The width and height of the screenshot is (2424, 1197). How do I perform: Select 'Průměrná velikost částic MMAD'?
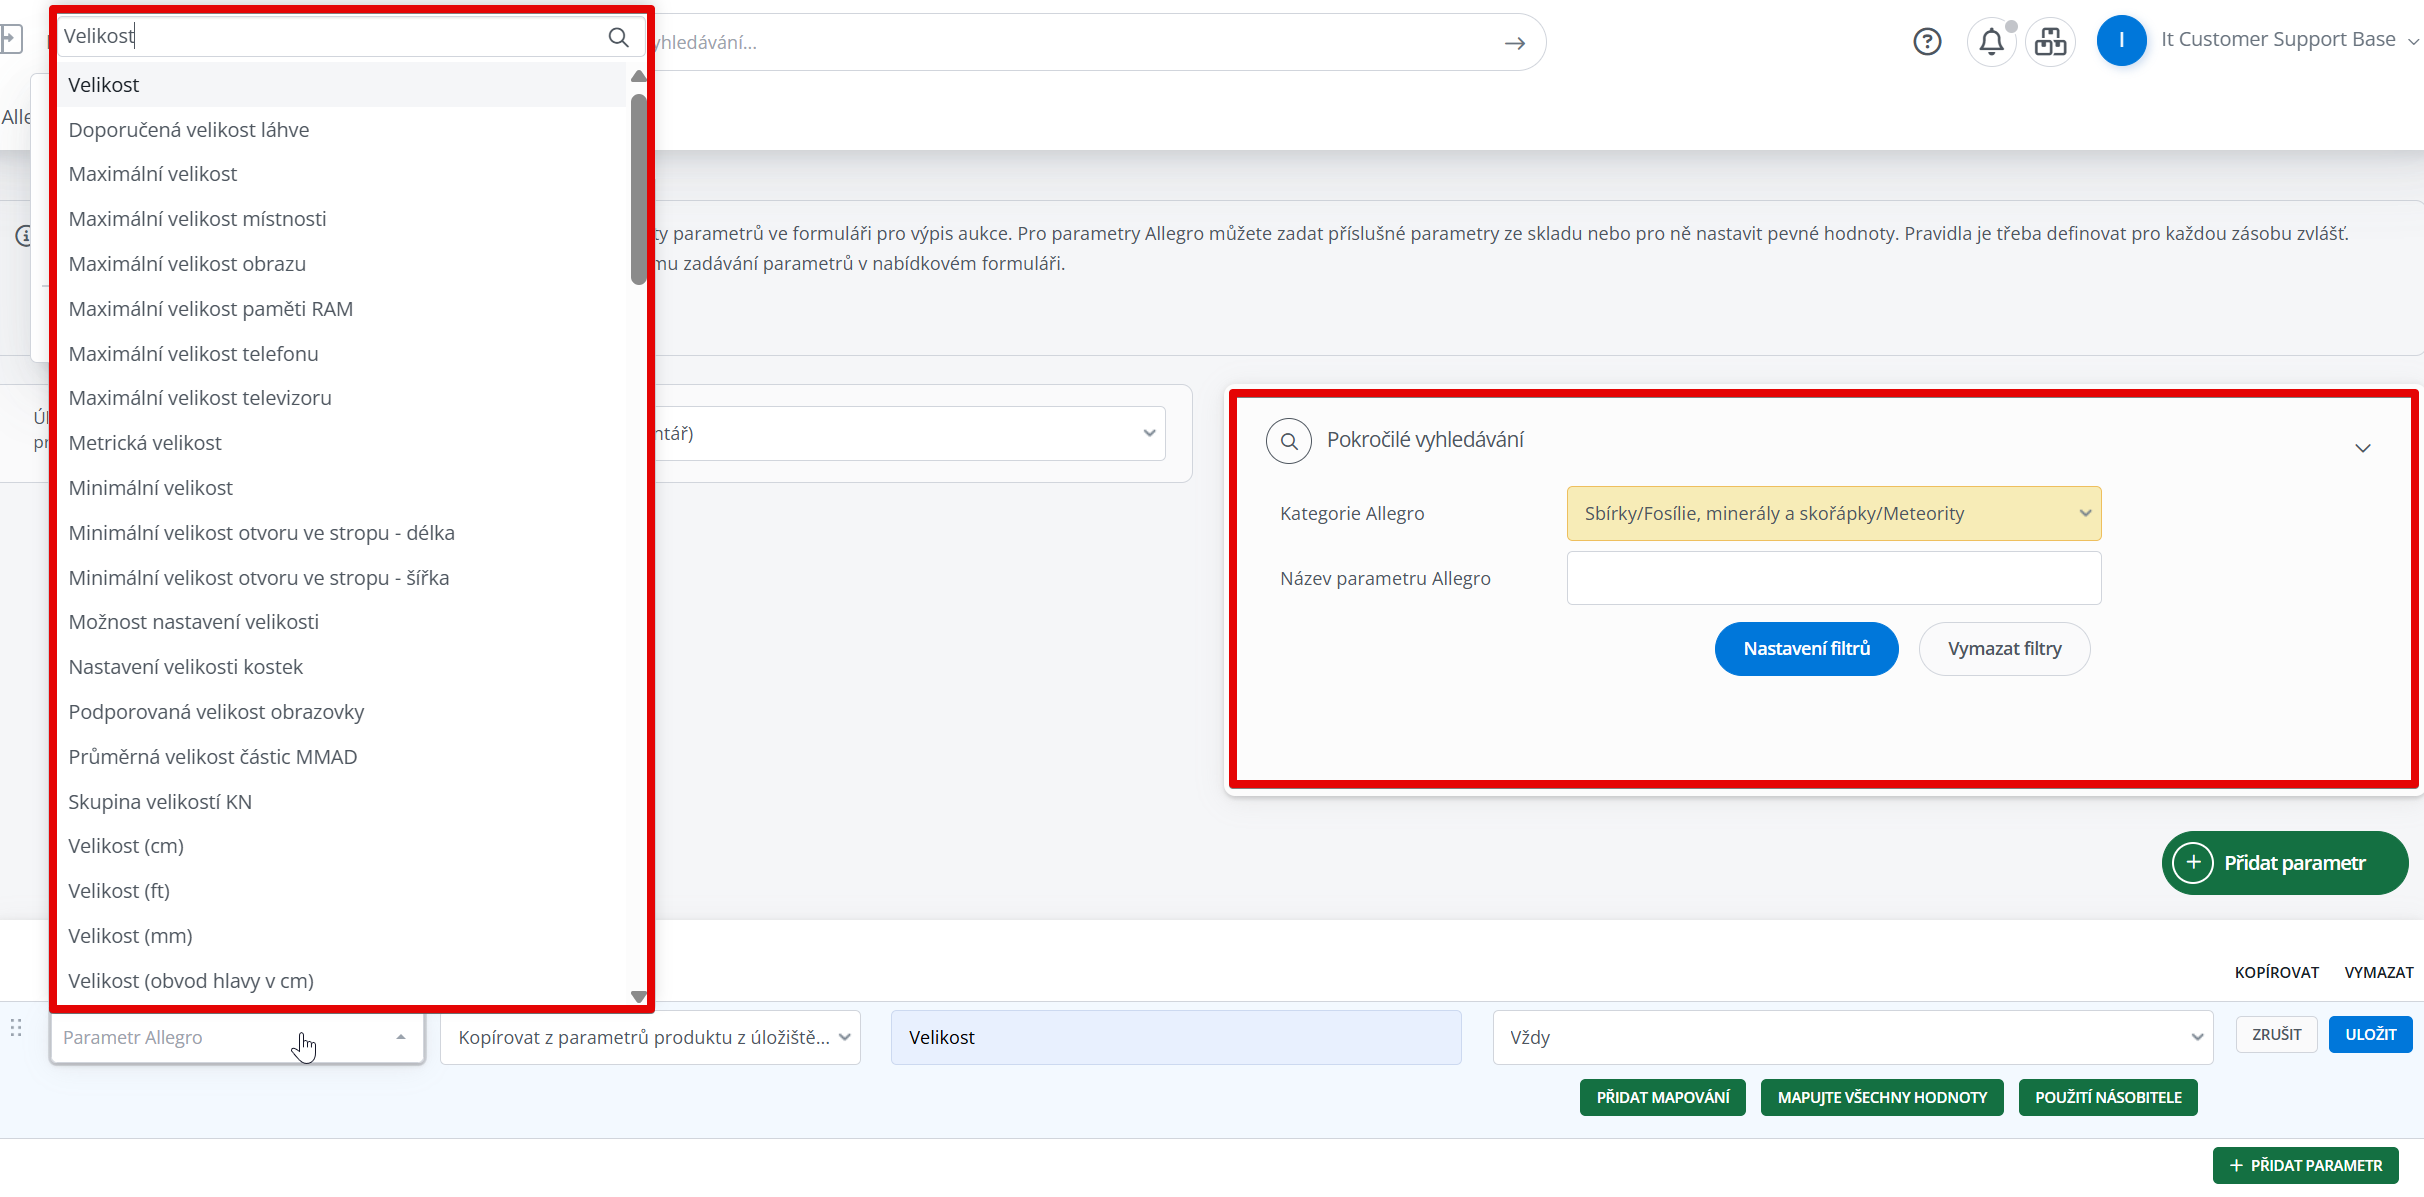(x=342, y=757)
